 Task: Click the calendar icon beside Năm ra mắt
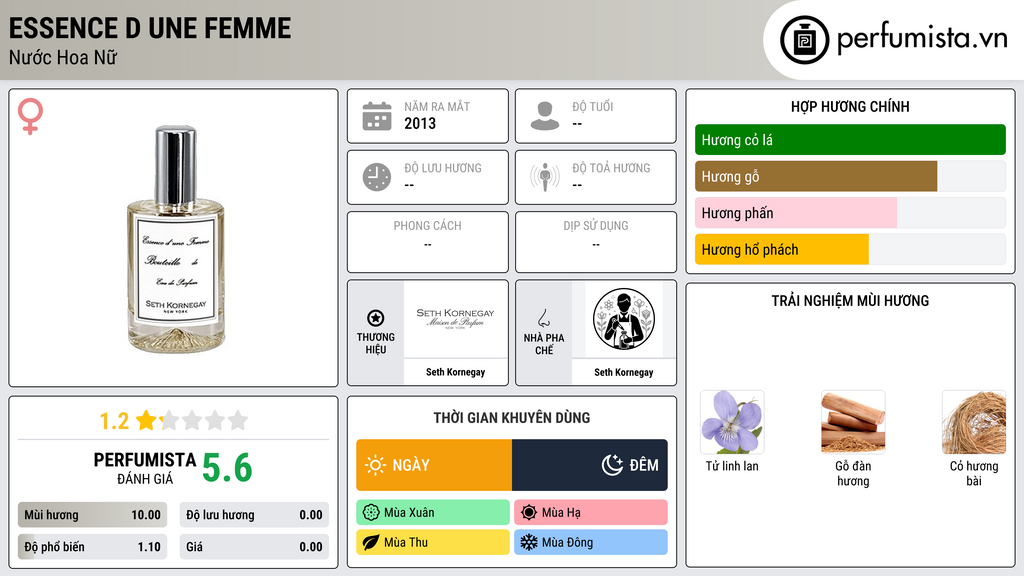(377, 116)
